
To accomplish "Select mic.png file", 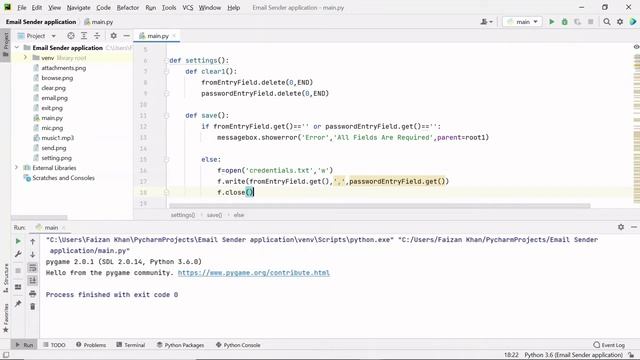I will 52,128.
